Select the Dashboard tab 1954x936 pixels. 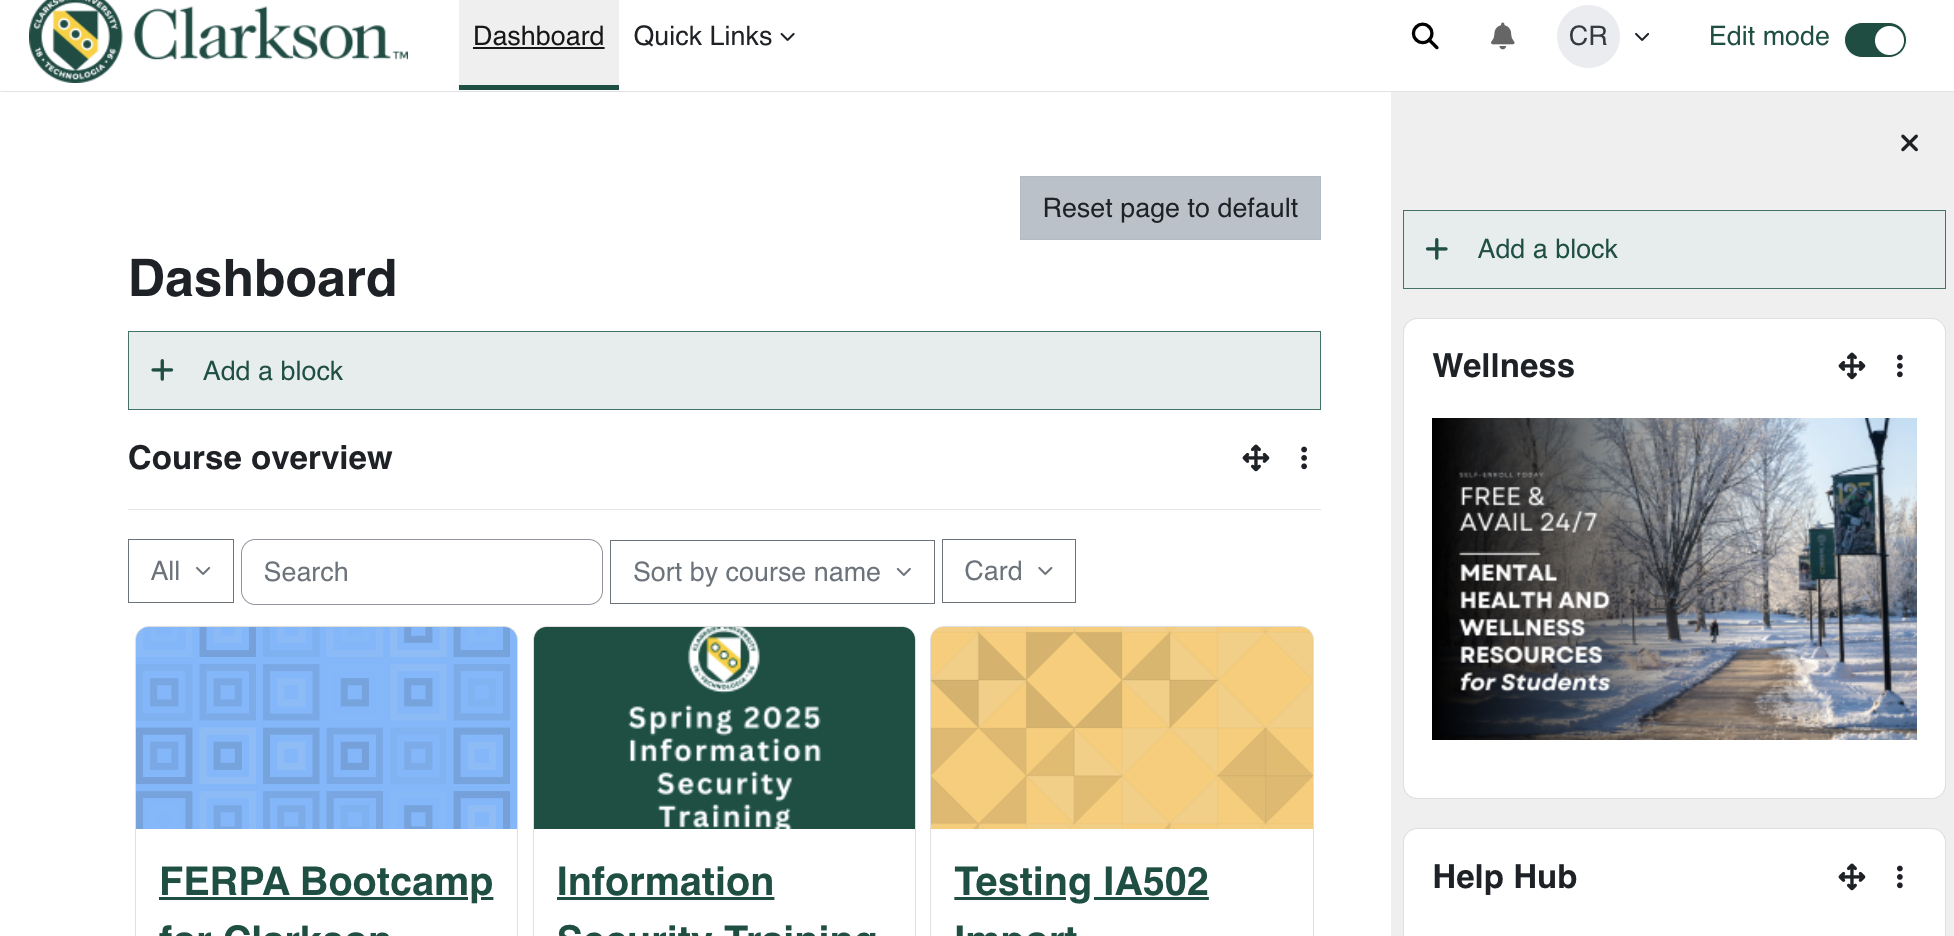pyautogui.click(x=538, y=36)
